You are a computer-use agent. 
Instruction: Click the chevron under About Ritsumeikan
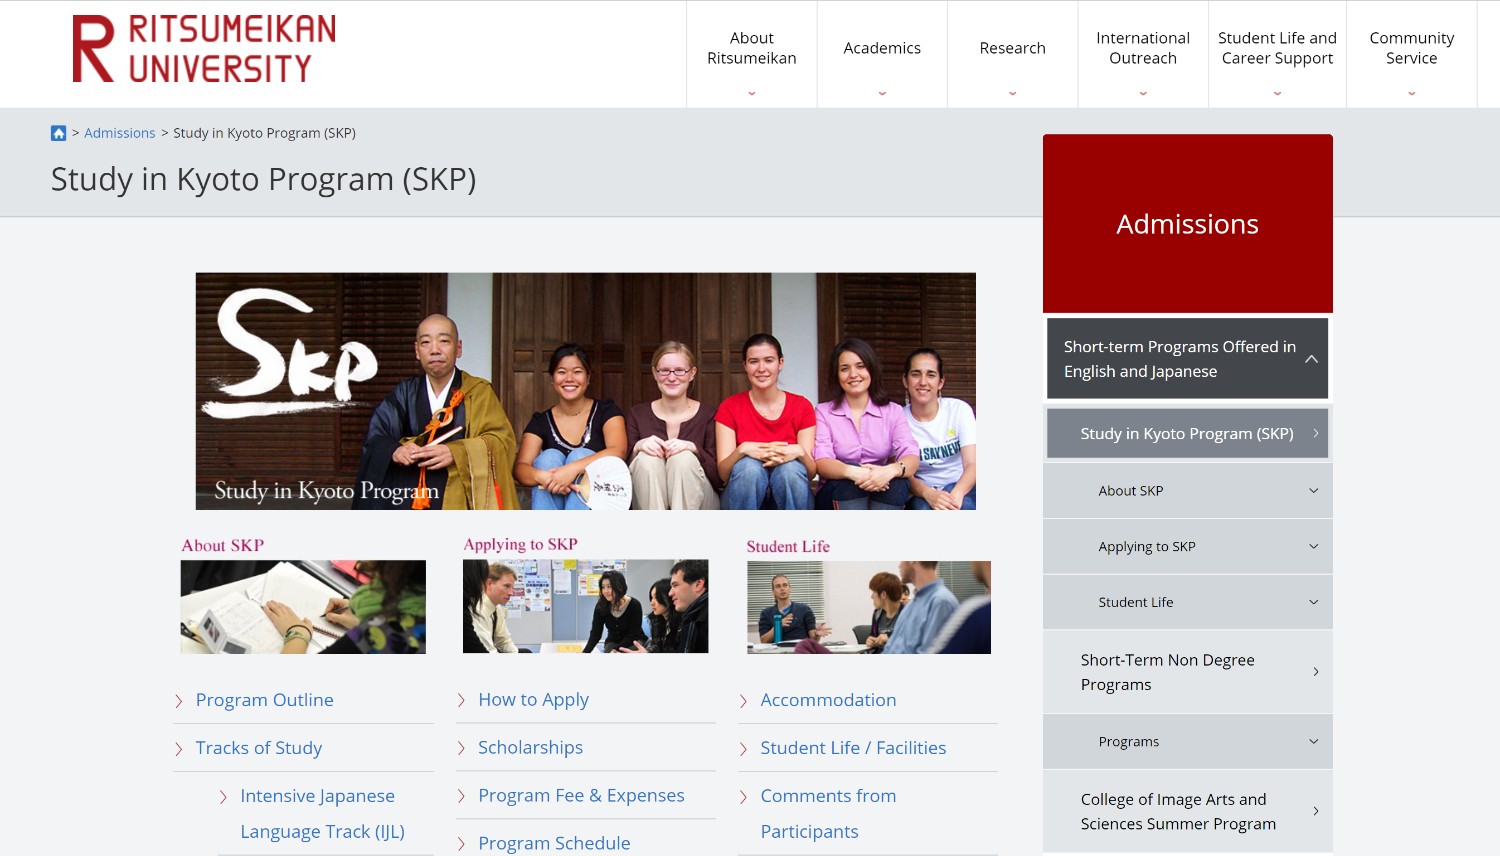click(752, 93)
